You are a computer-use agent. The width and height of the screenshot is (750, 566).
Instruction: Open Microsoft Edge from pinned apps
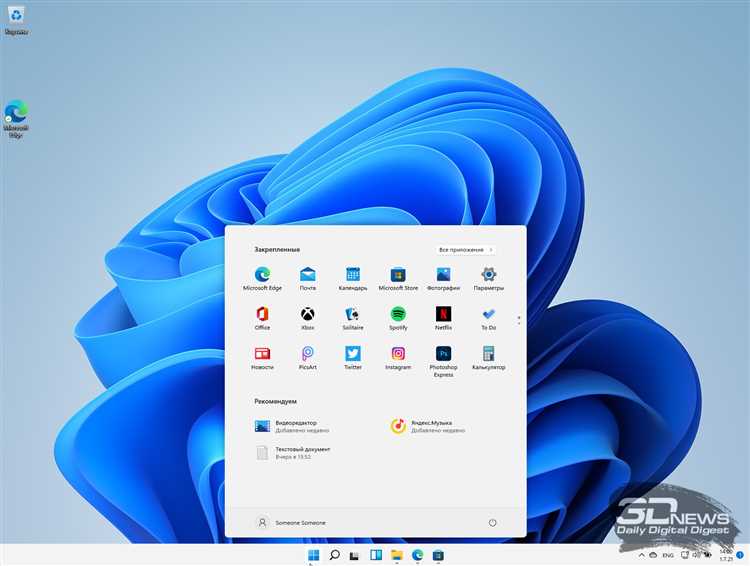click(262, 278)
